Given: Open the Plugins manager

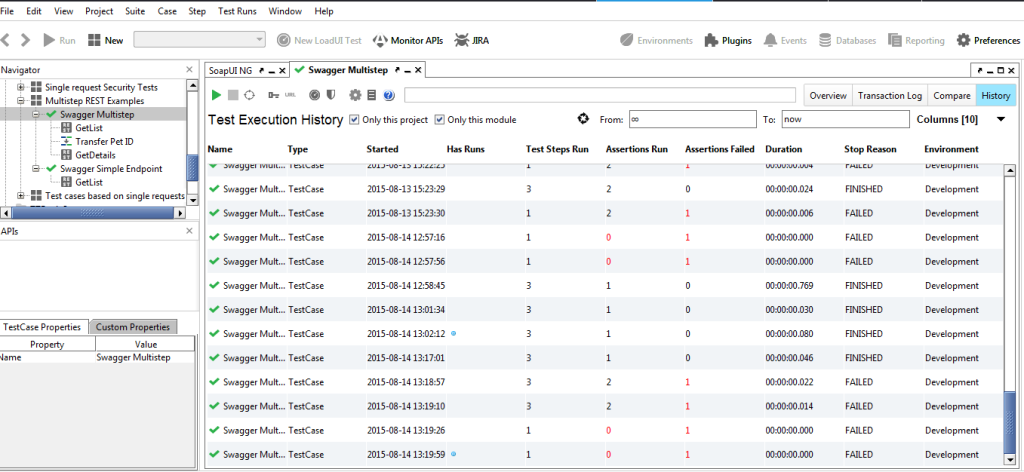Looking at the screenshot, I should 728,40.
